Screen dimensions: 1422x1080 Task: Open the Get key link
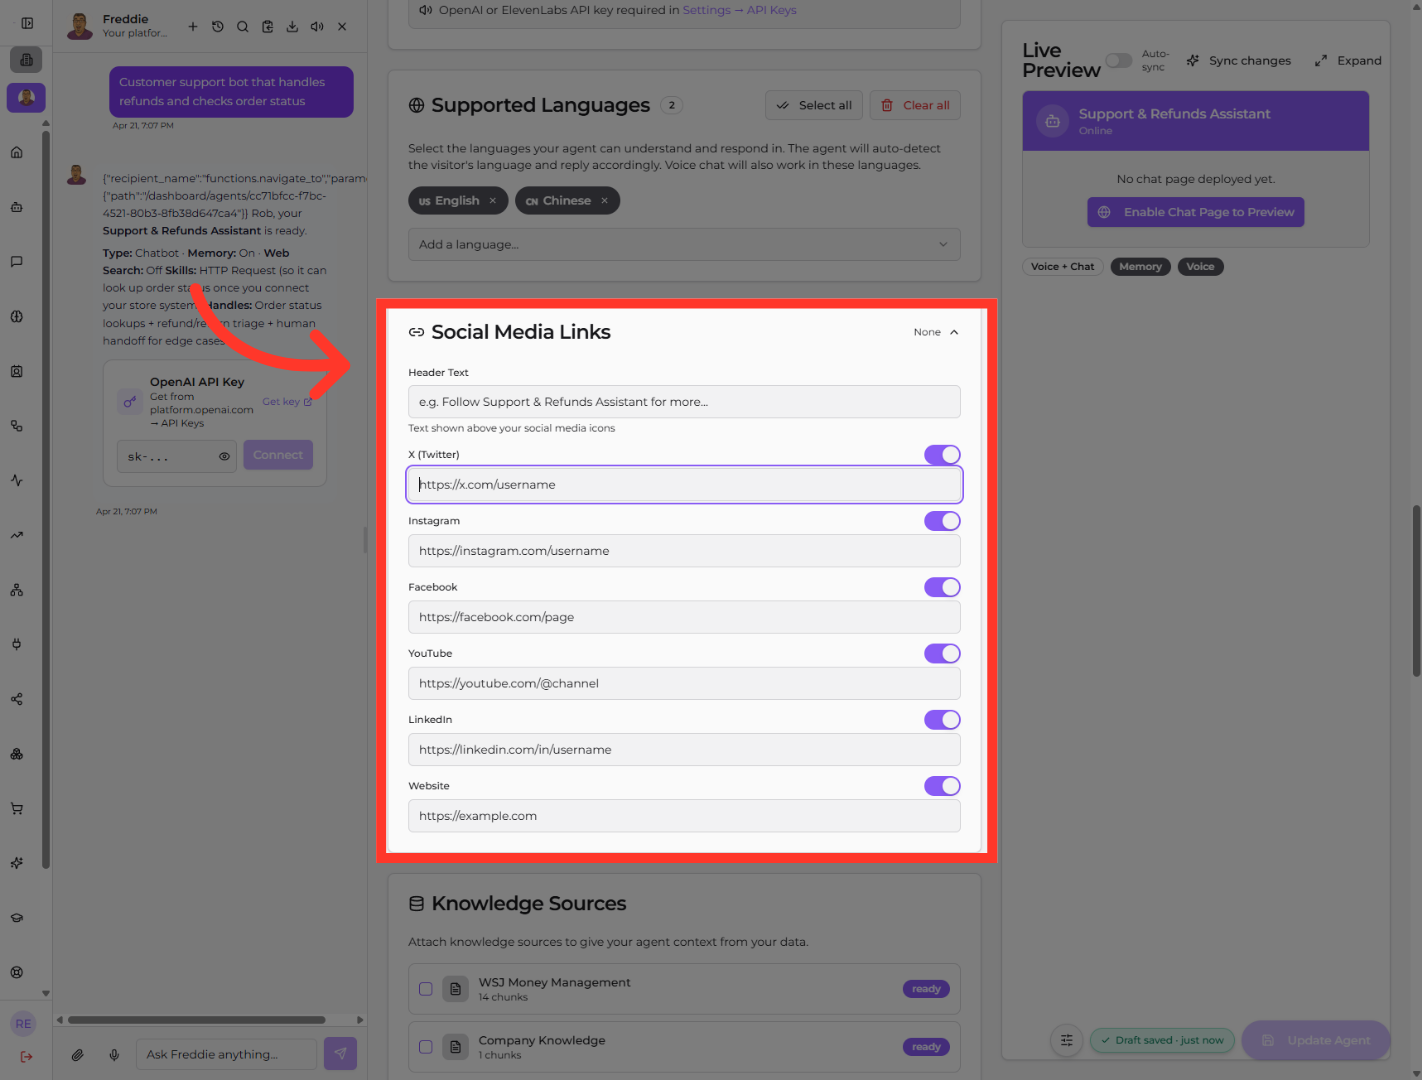287,402
